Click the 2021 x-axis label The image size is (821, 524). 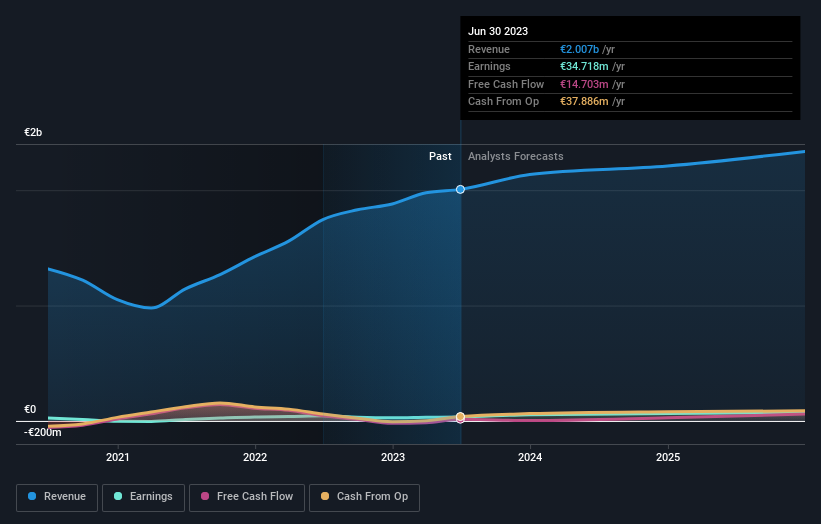point(118,458)
